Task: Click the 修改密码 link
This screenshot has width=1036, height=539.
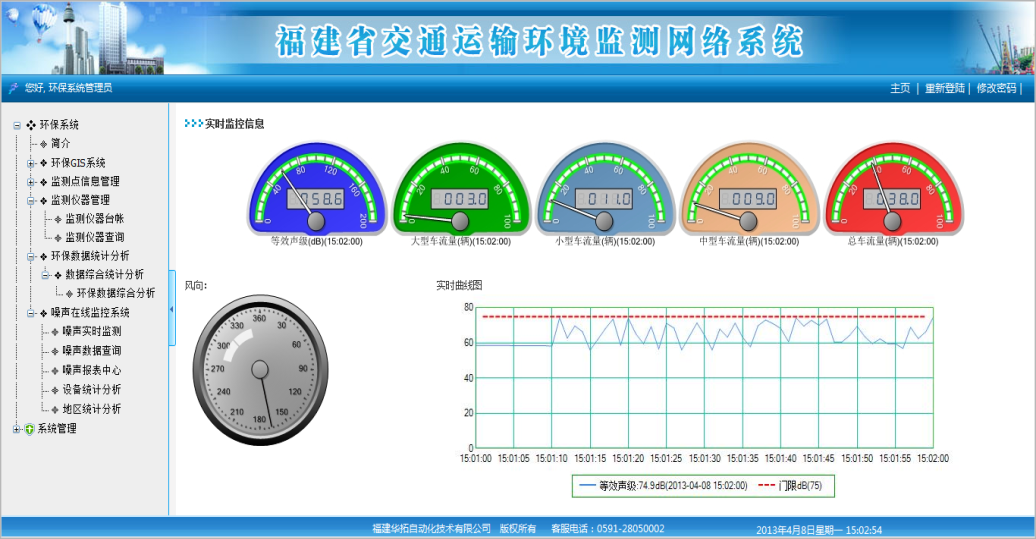Action: tap(996, 88)
